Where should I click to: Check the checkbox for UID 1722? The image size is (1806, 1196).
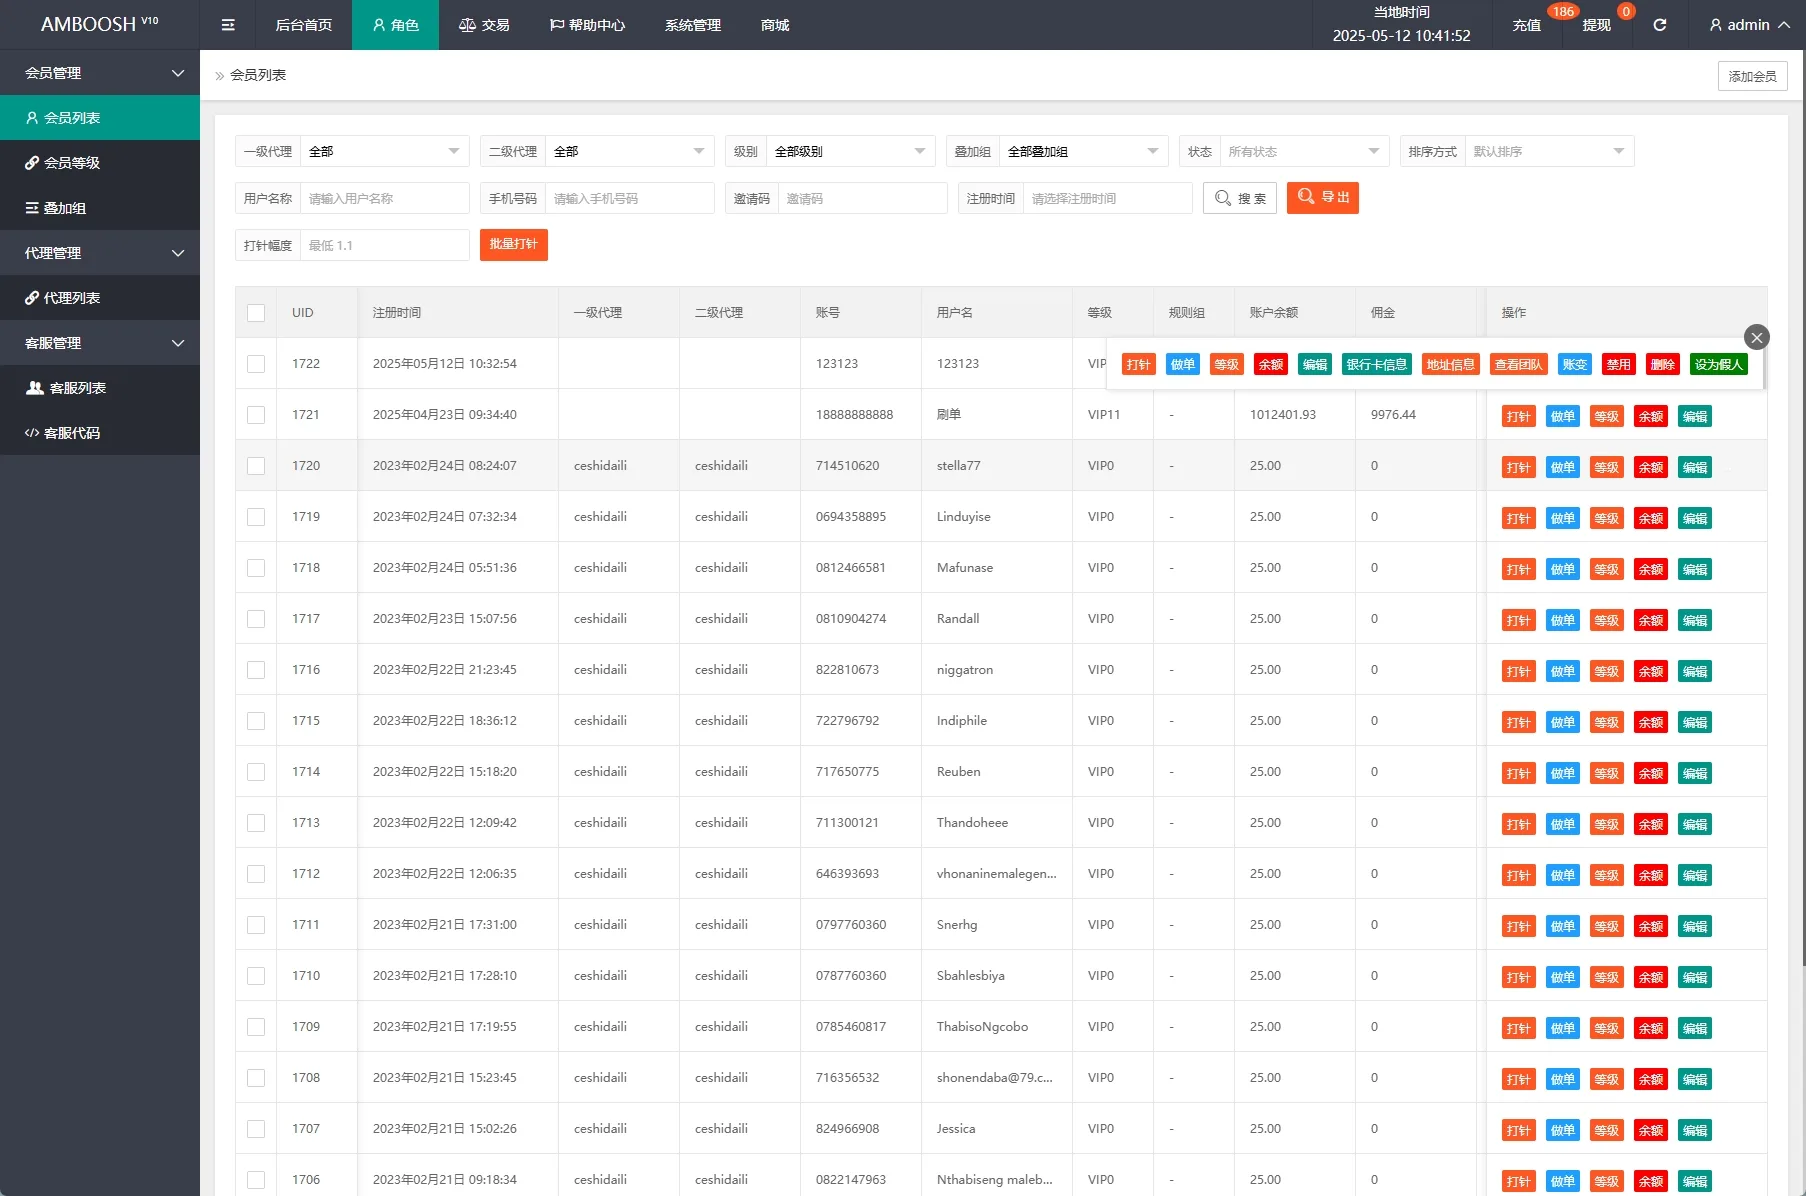click(x=256, y=364)
